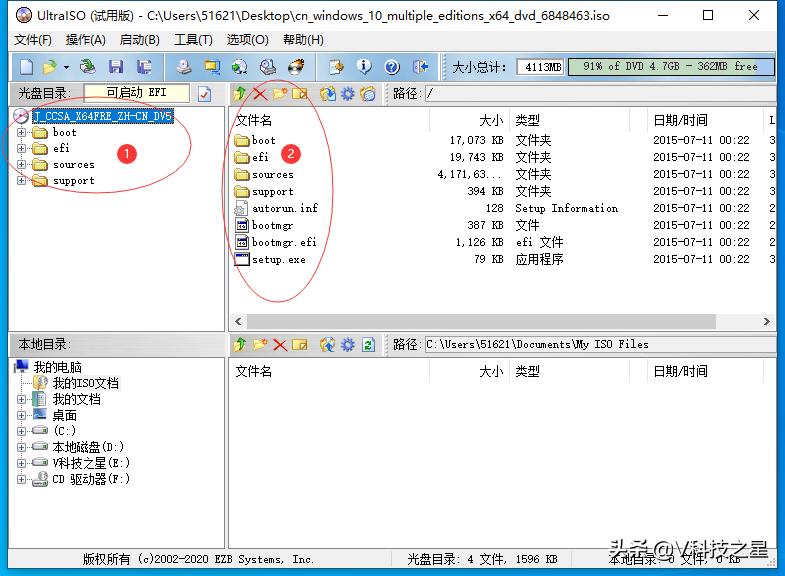The height and width of the screenshot is (576, 785).
Task: Click the New file toolbar icon
Action: coord(26,67)
